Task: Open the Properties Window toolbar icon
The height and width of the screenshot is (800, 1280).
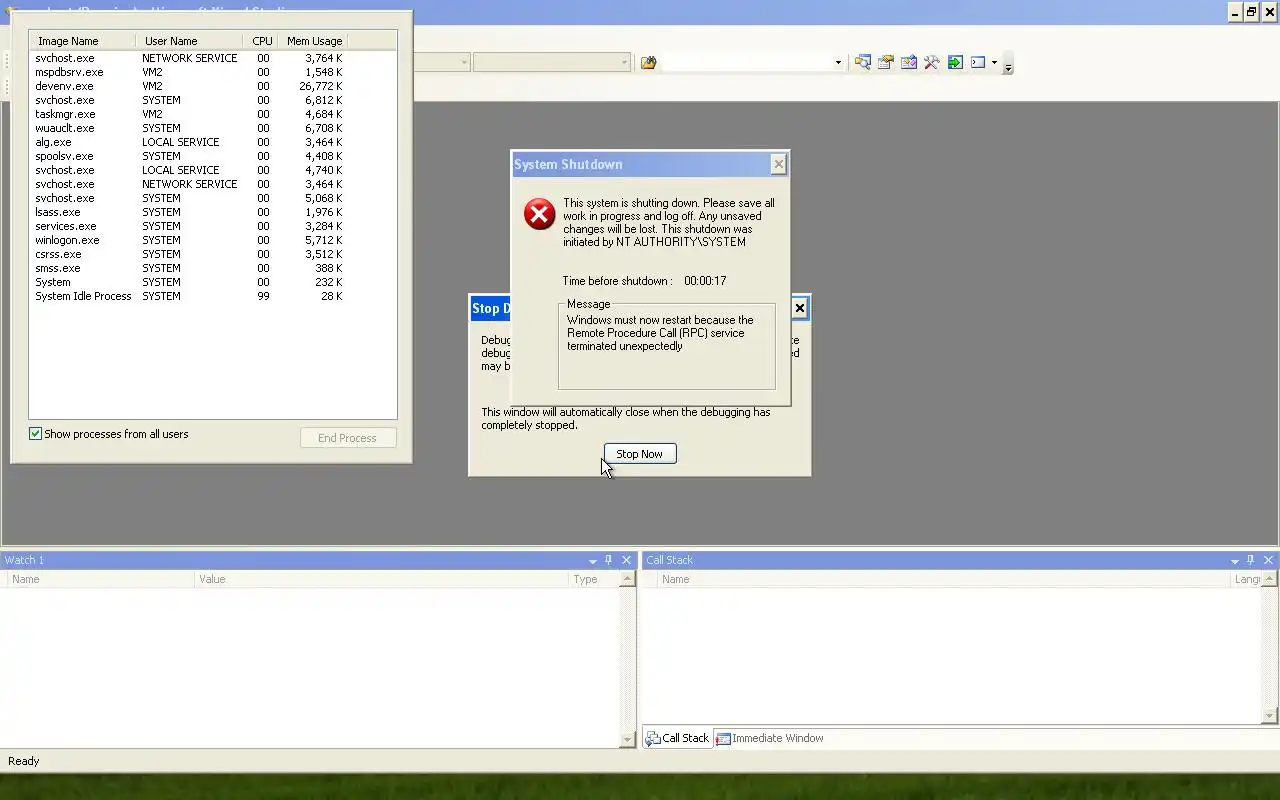Action: (886, 62)
